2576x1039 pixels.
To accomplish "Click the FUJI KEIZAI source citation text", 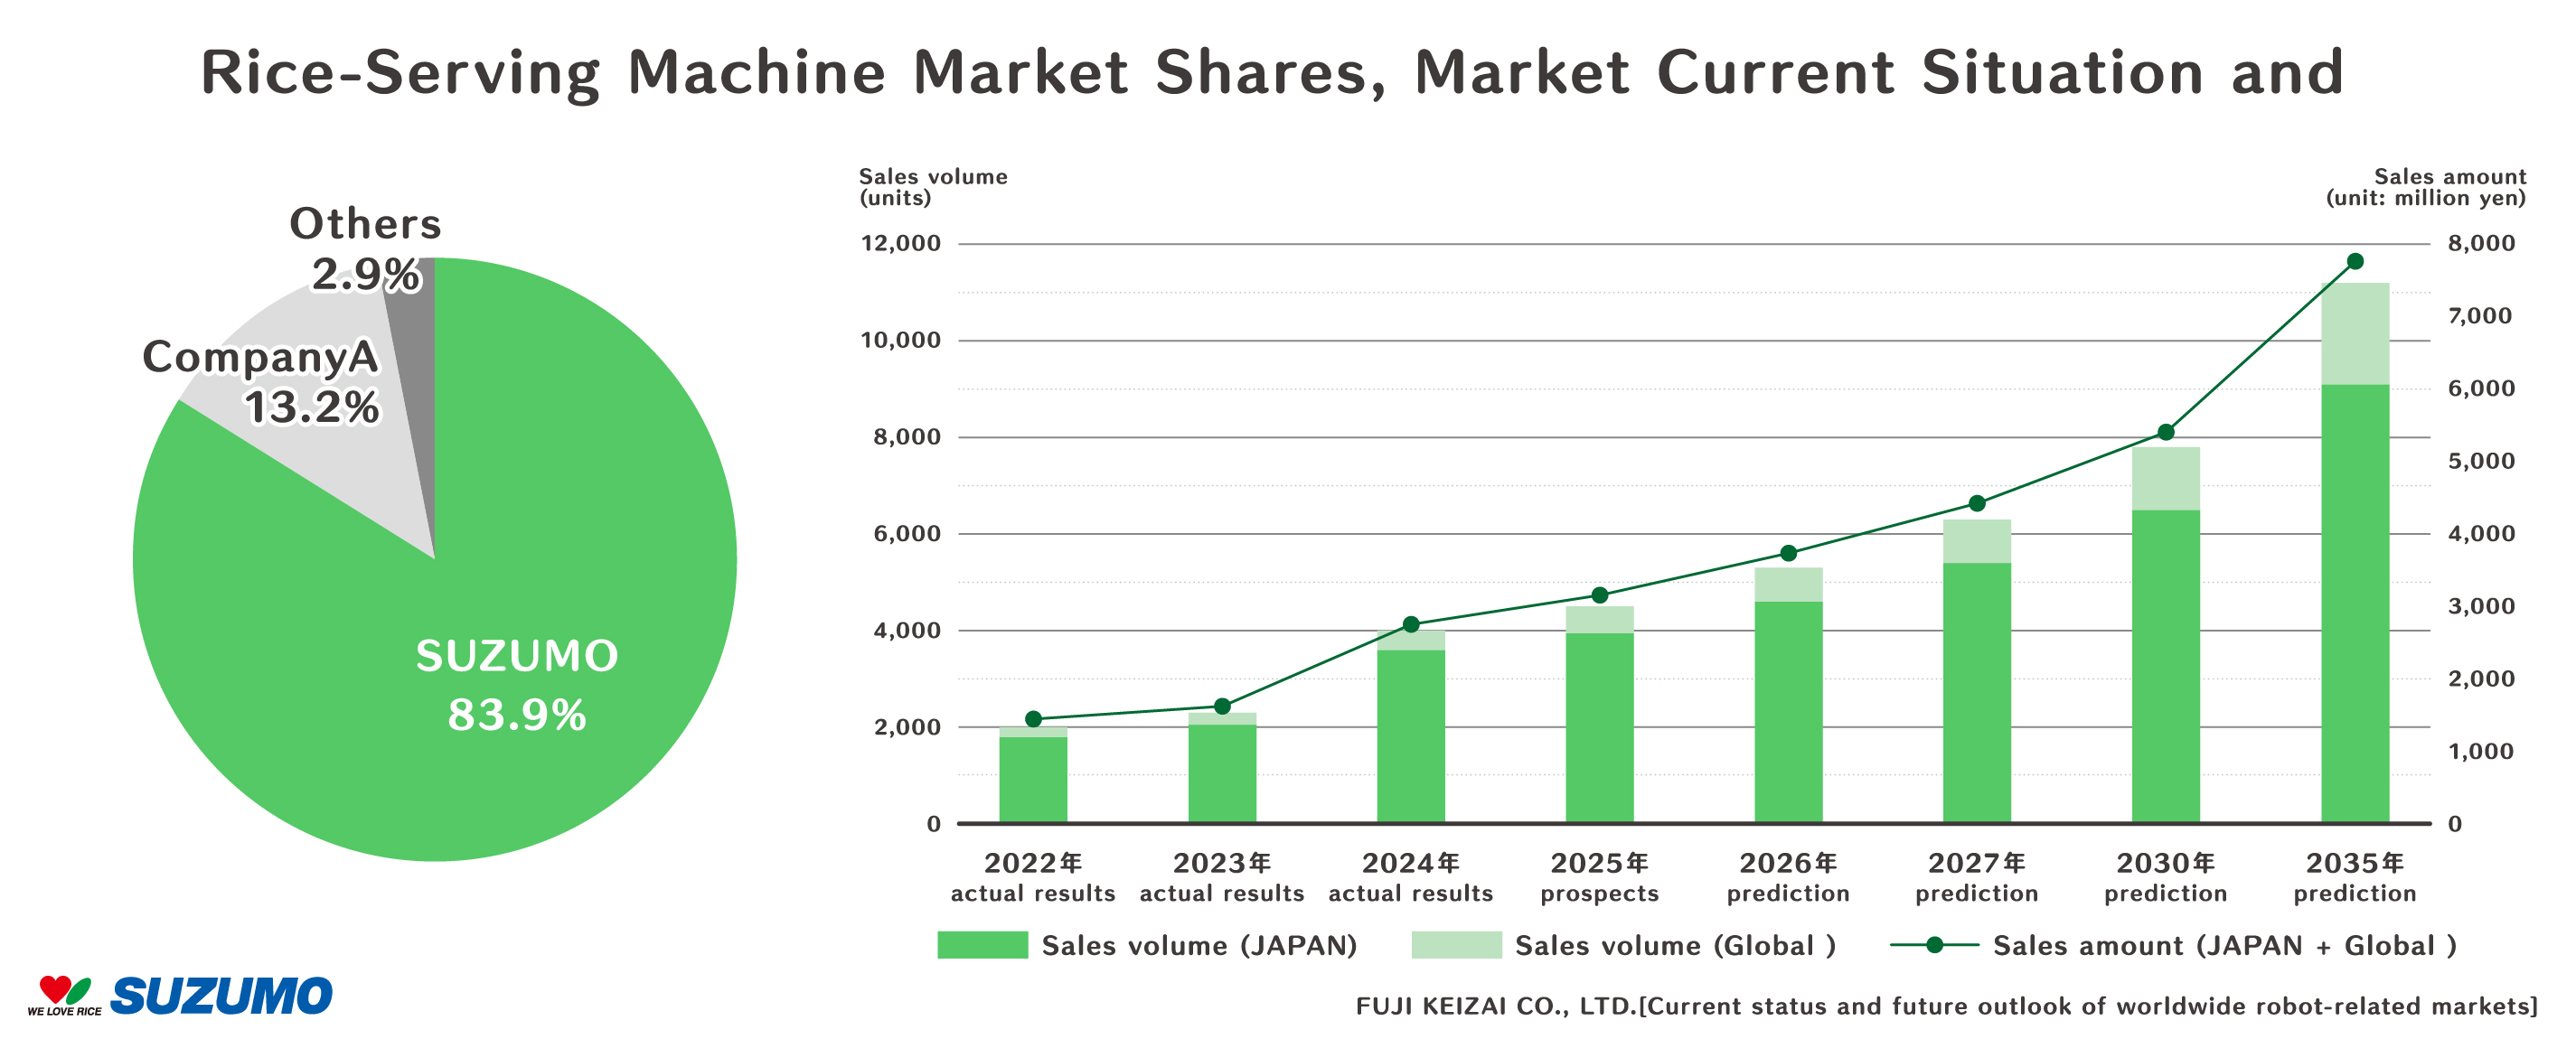I will (1946, 1006).
